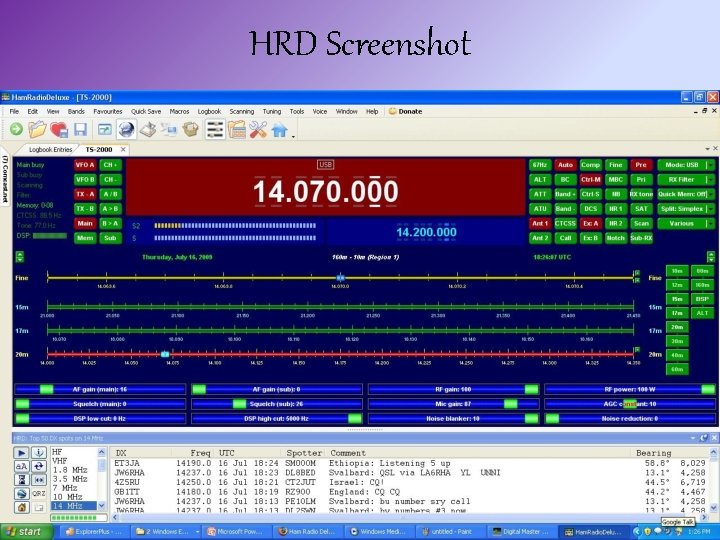Screen dimensions: 720x540
Task: Open the Various dropdown
Action: click(686, 224)
